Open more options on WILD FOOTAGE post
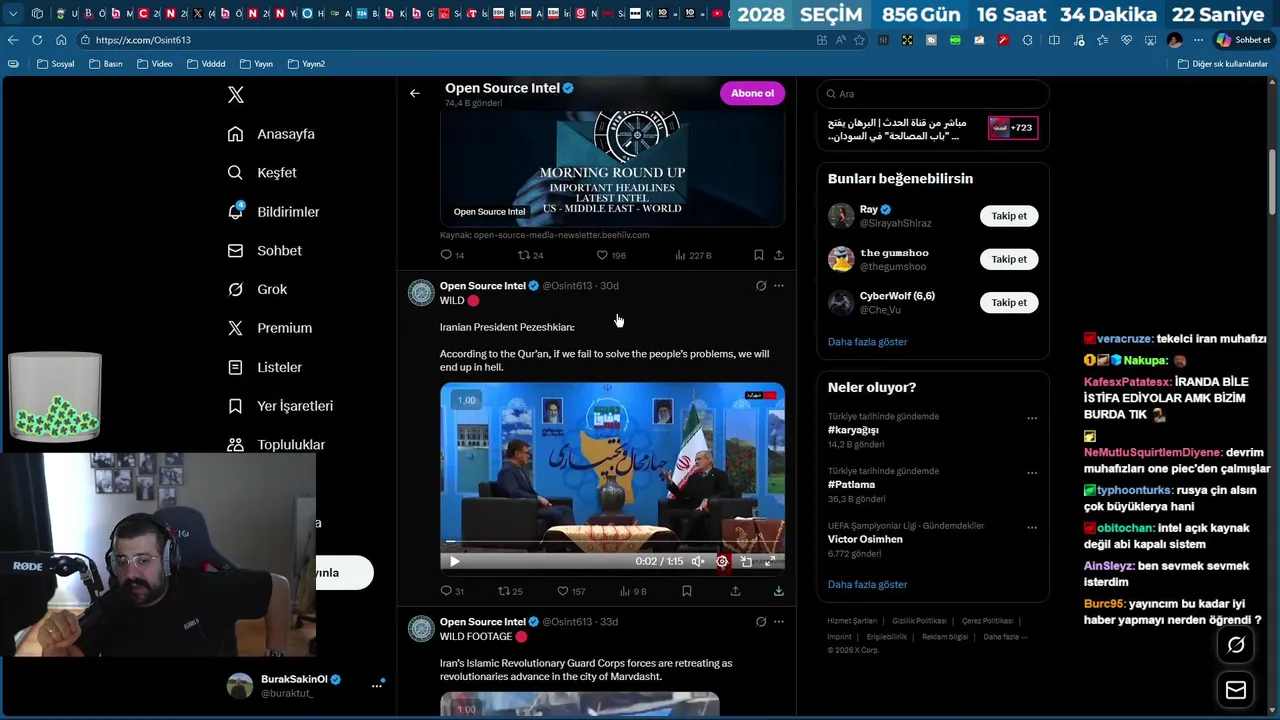 (x=779, y=622)
